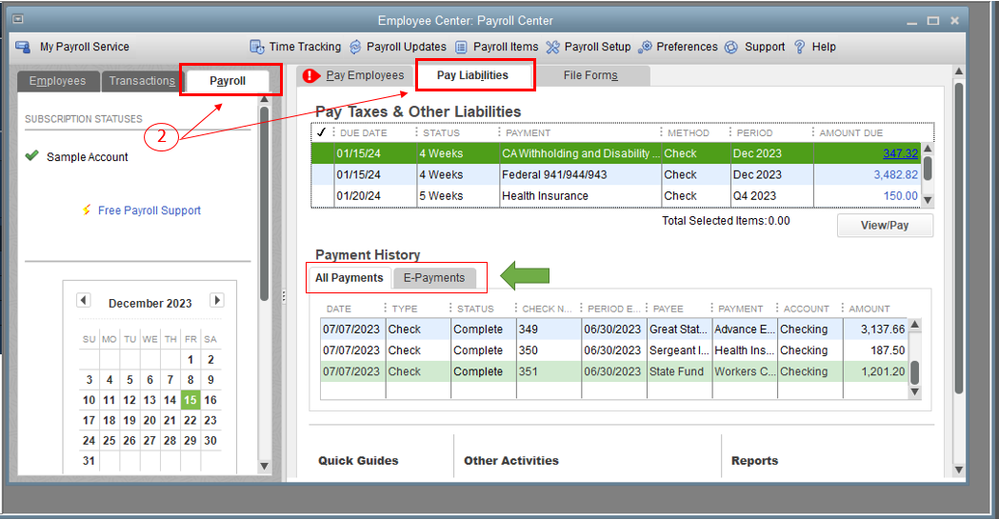This screenshot has height=520, width=999.
Task: Open the 150.00 Health Insurance amount
Action: (900, 196)
